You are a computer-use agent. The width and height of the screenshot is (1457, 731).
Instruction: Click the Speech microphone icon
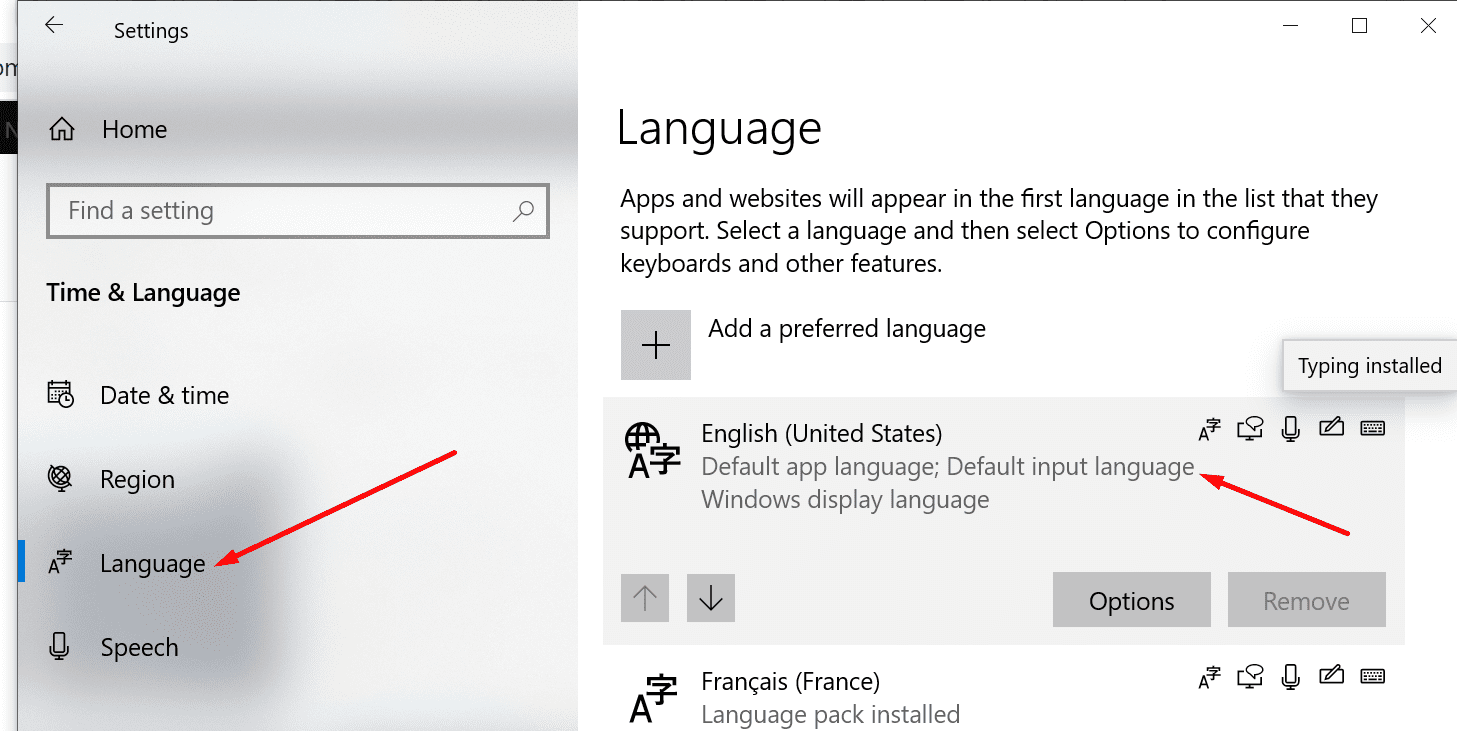(x=60, y=647)
